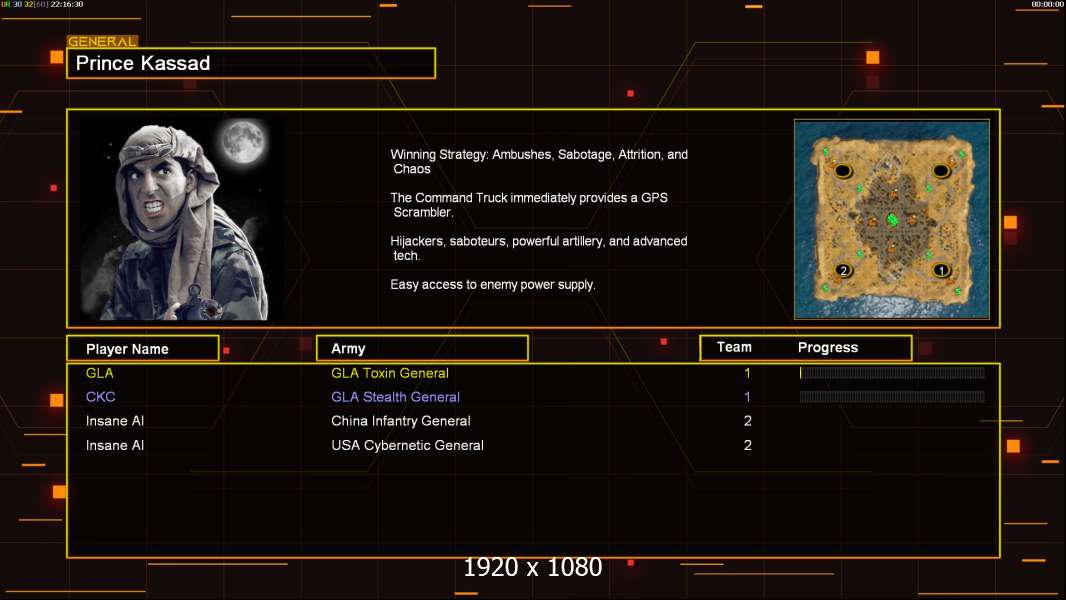The image size is (1066, 600).
Task: Select the GLA player name row
Action: click(100, 373)
